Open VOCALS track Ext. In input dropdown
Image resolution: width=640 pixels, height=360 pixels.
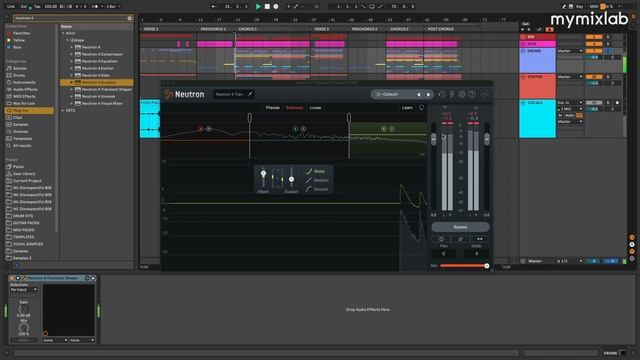pos(570,102)
